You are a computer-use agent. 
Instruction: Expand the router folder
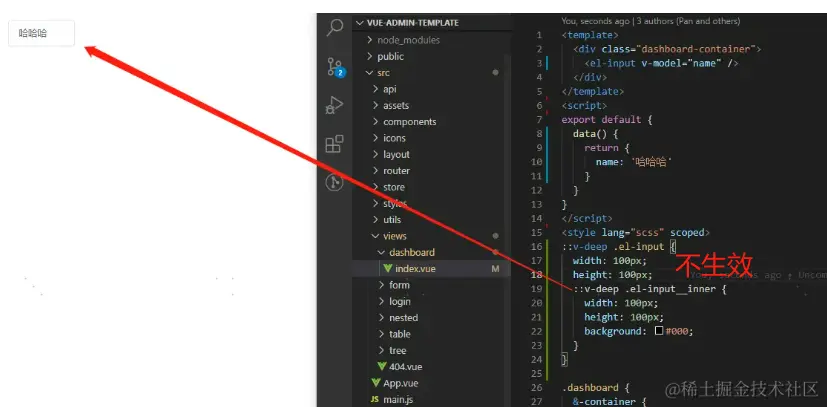coord(376,170)
